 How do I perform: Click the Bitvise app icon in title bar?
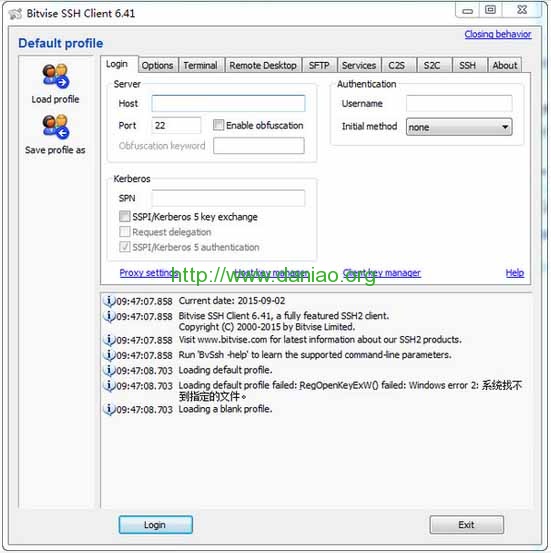pos(16,14)
